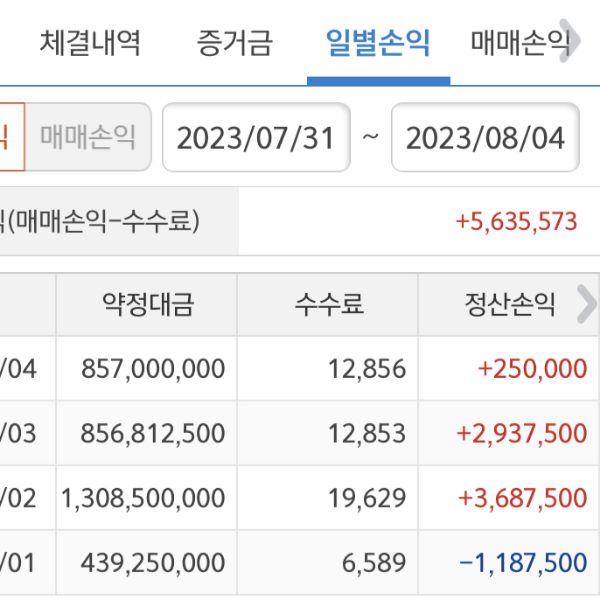The image size is (600, 600).
Task: Go to the 매매손익 tab at top
Action: point(519,43)
